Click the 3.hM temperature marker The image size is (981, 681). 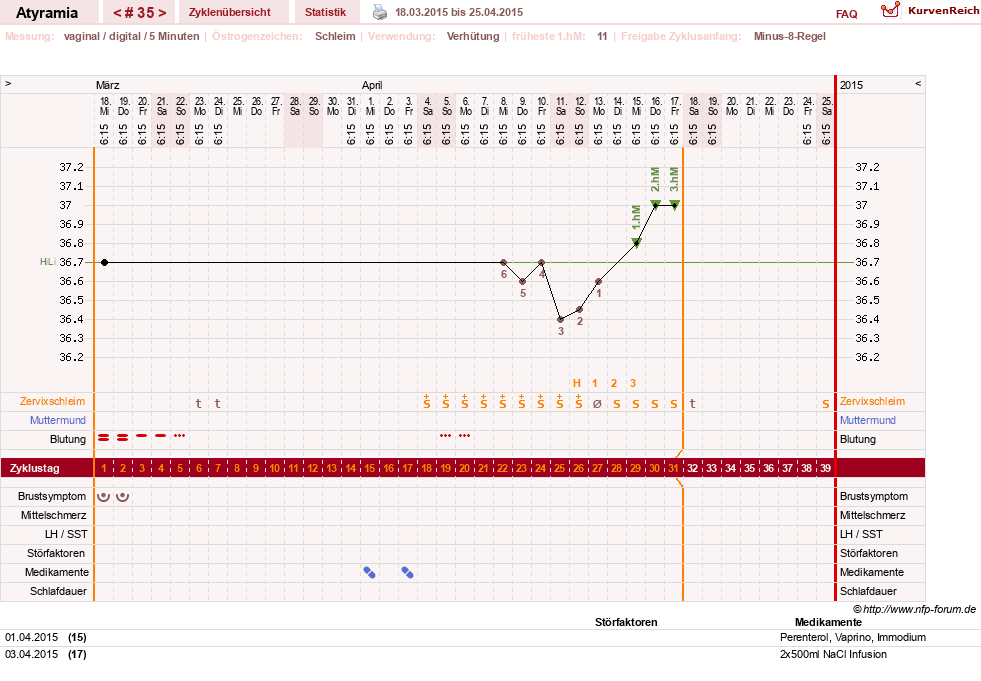tap(674, 204)
